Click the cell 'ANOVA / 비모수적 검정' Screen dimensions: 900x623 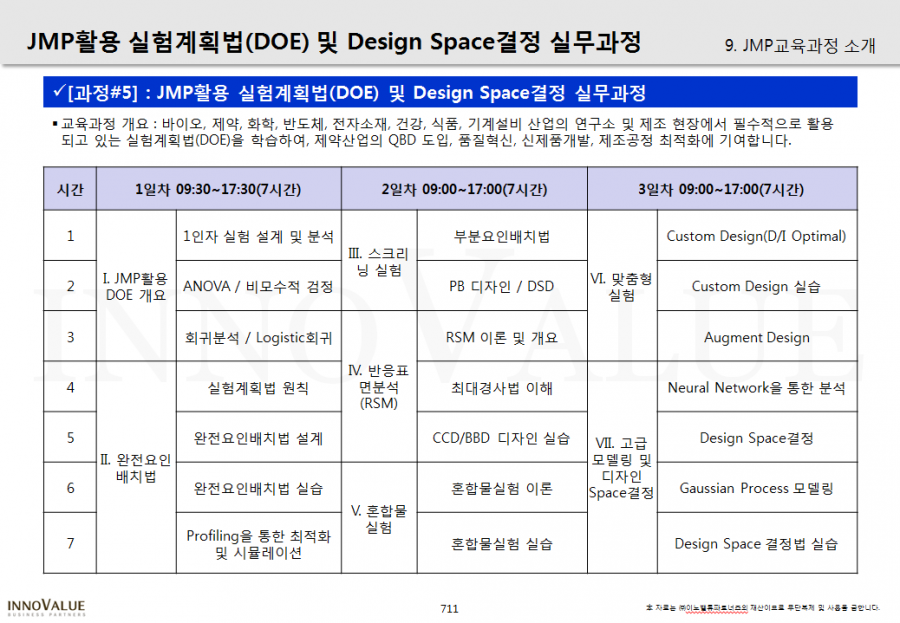click(258, 286)
